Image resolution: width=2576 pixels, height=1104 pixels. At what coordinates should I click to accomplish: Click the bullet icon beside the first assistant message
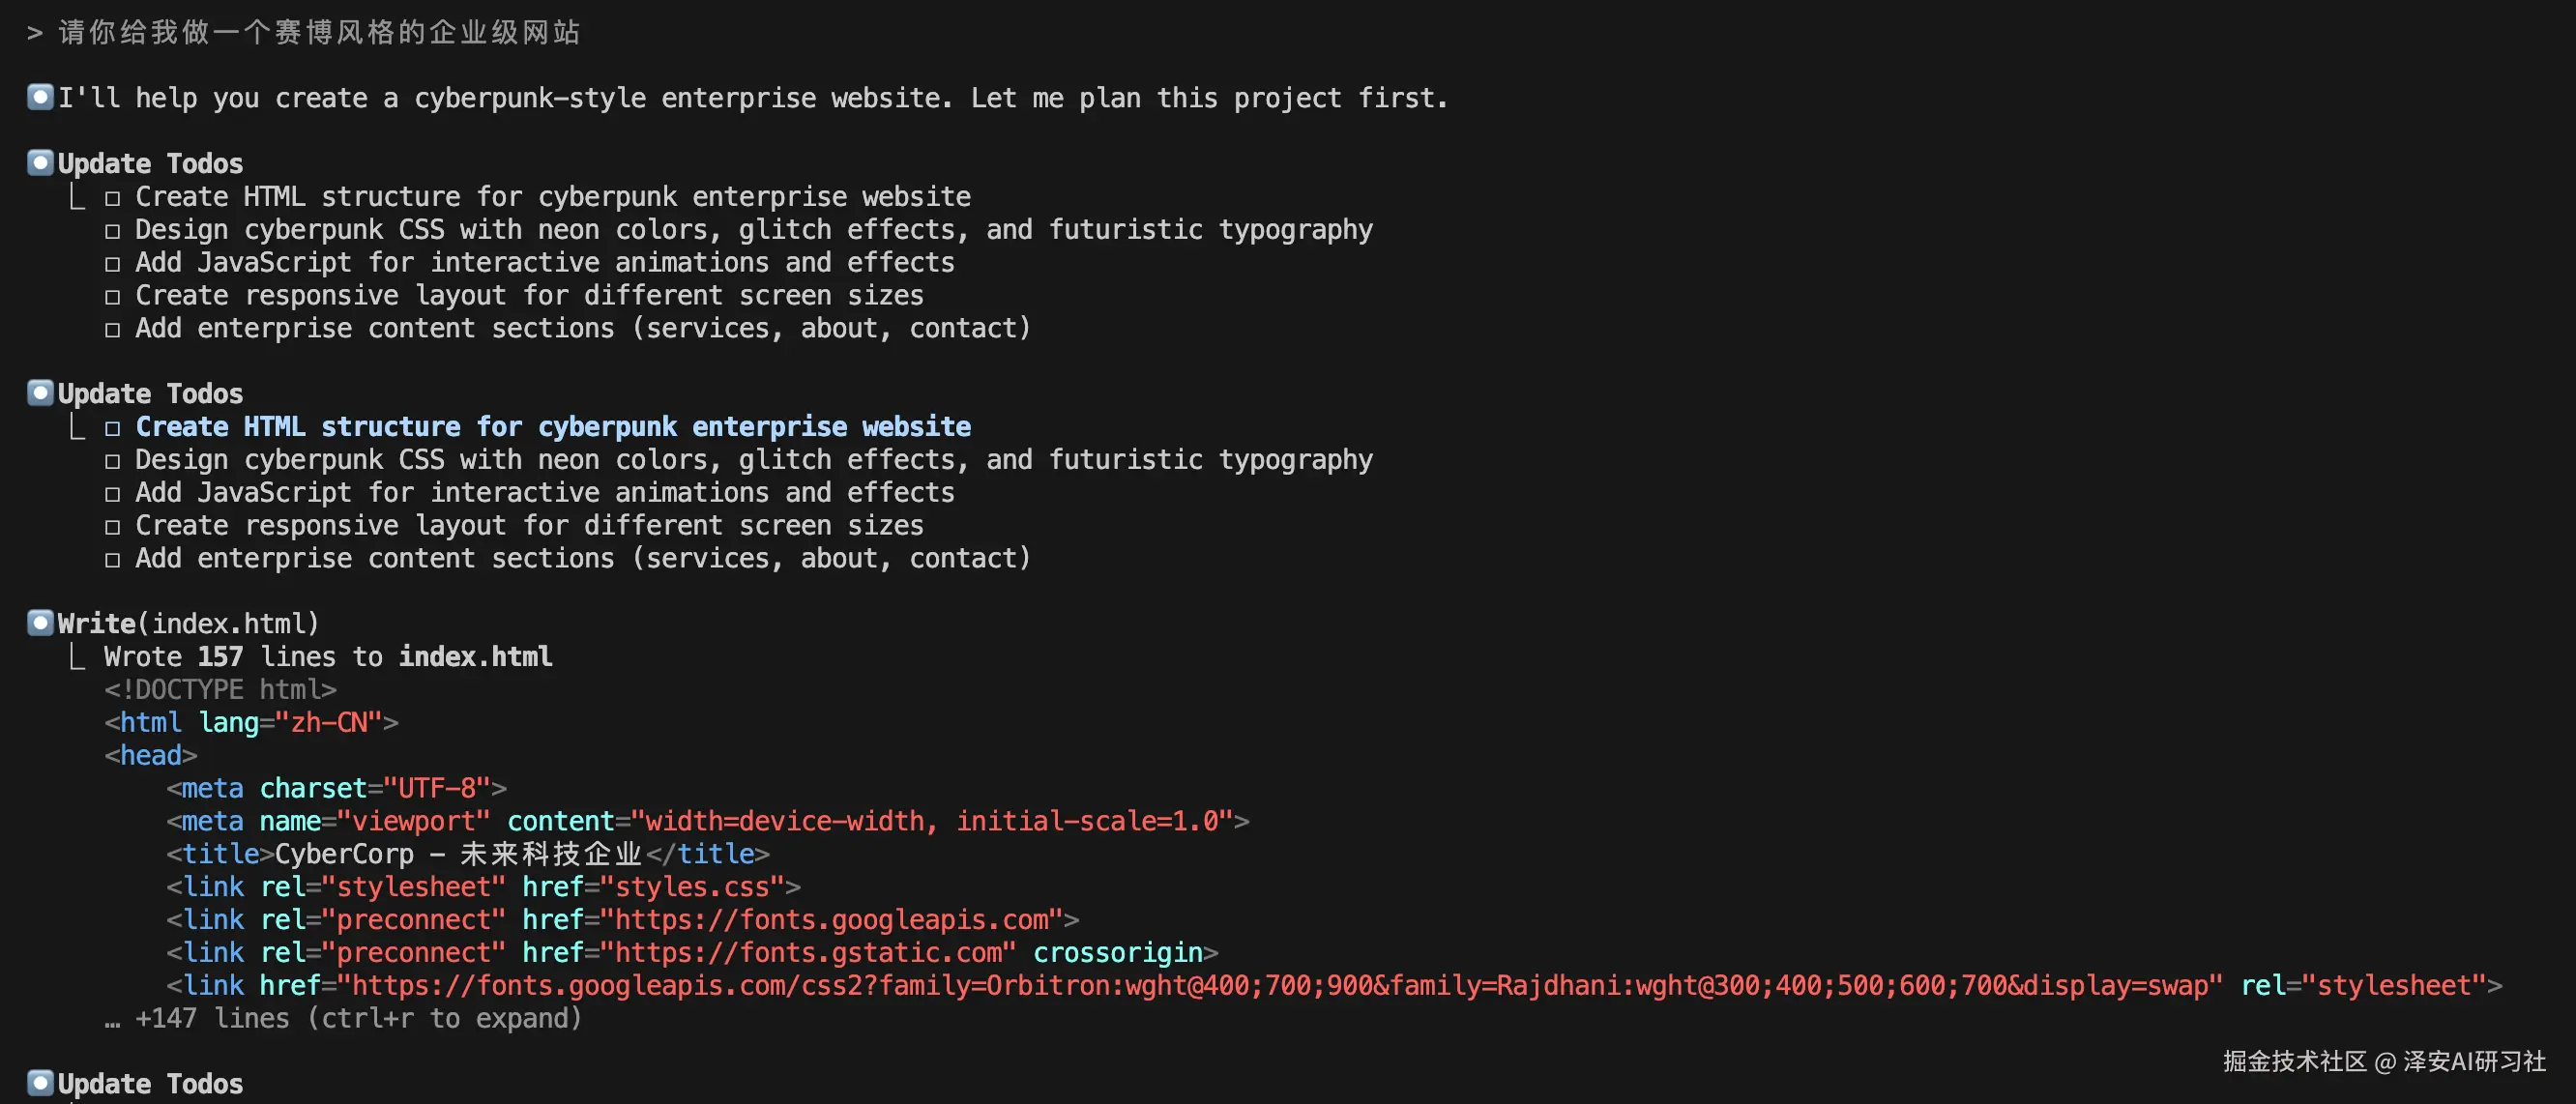(x=40, y=97)
